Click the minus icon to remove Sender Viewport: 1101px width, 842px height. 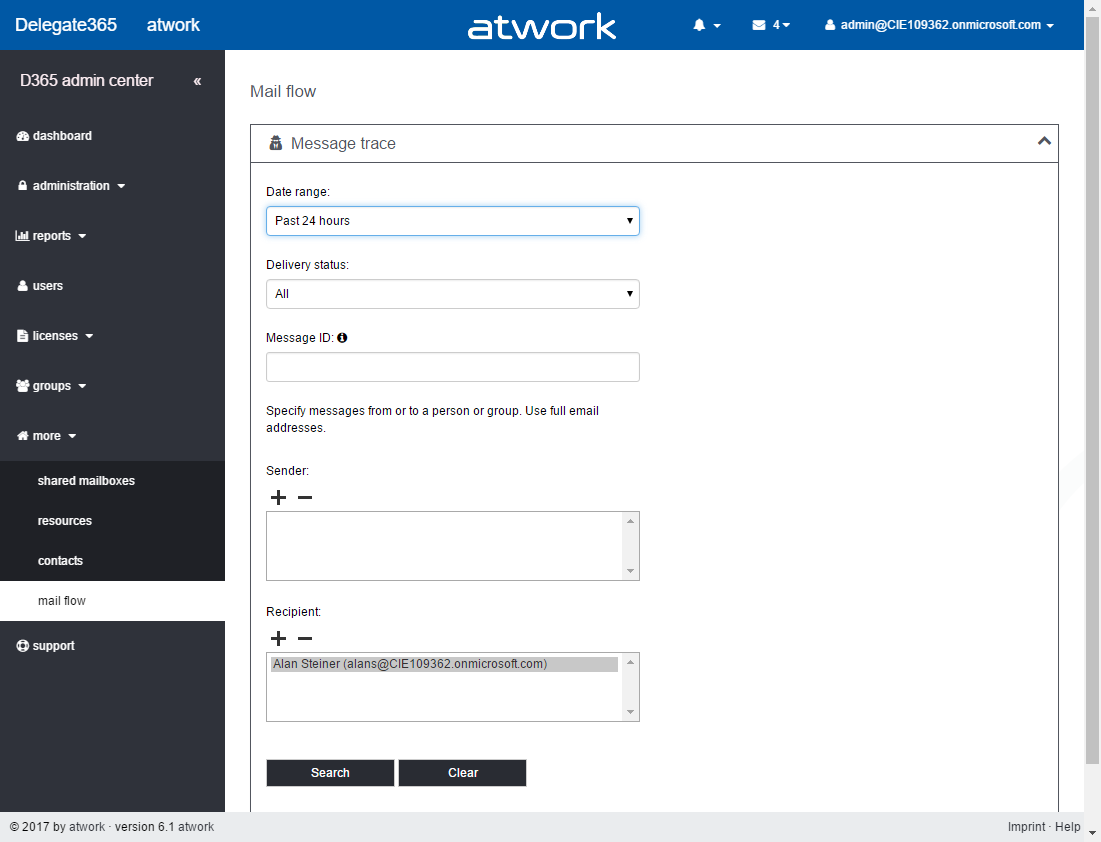305,498
